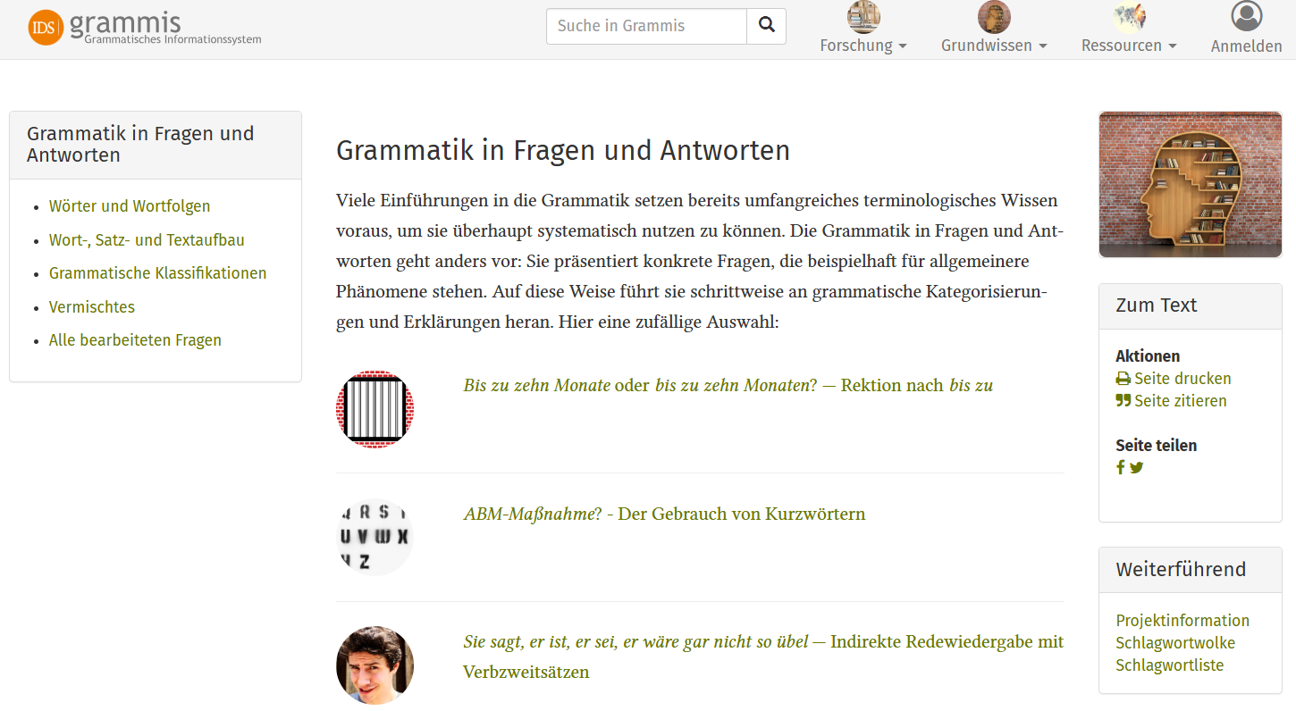Viewport: 1296px width, 711px height.
Task: Show Alle bearbeiteten Fragen
Action: (135, 340)
